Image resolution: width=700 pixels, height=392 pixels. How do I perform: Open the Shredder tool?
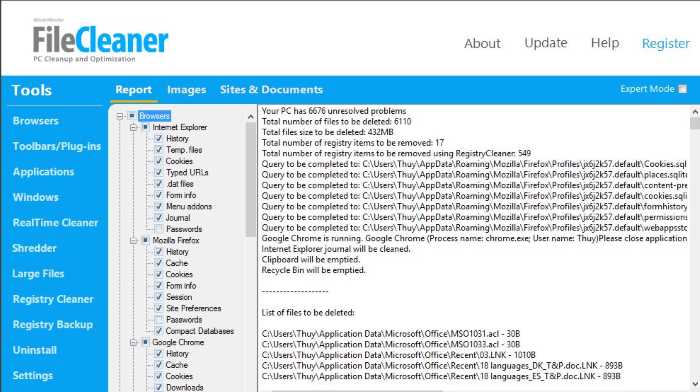[34, 248]
